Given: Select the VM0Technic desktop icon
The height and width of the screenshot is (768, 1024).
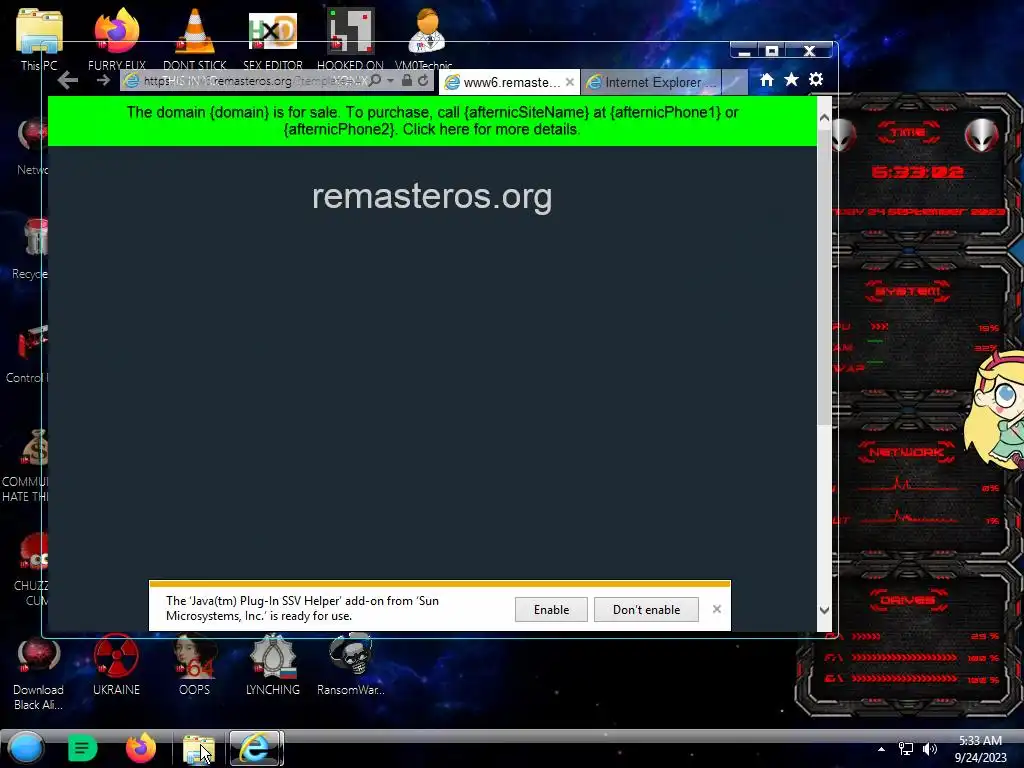Looking at the screenshot, I should coord(424,39).
